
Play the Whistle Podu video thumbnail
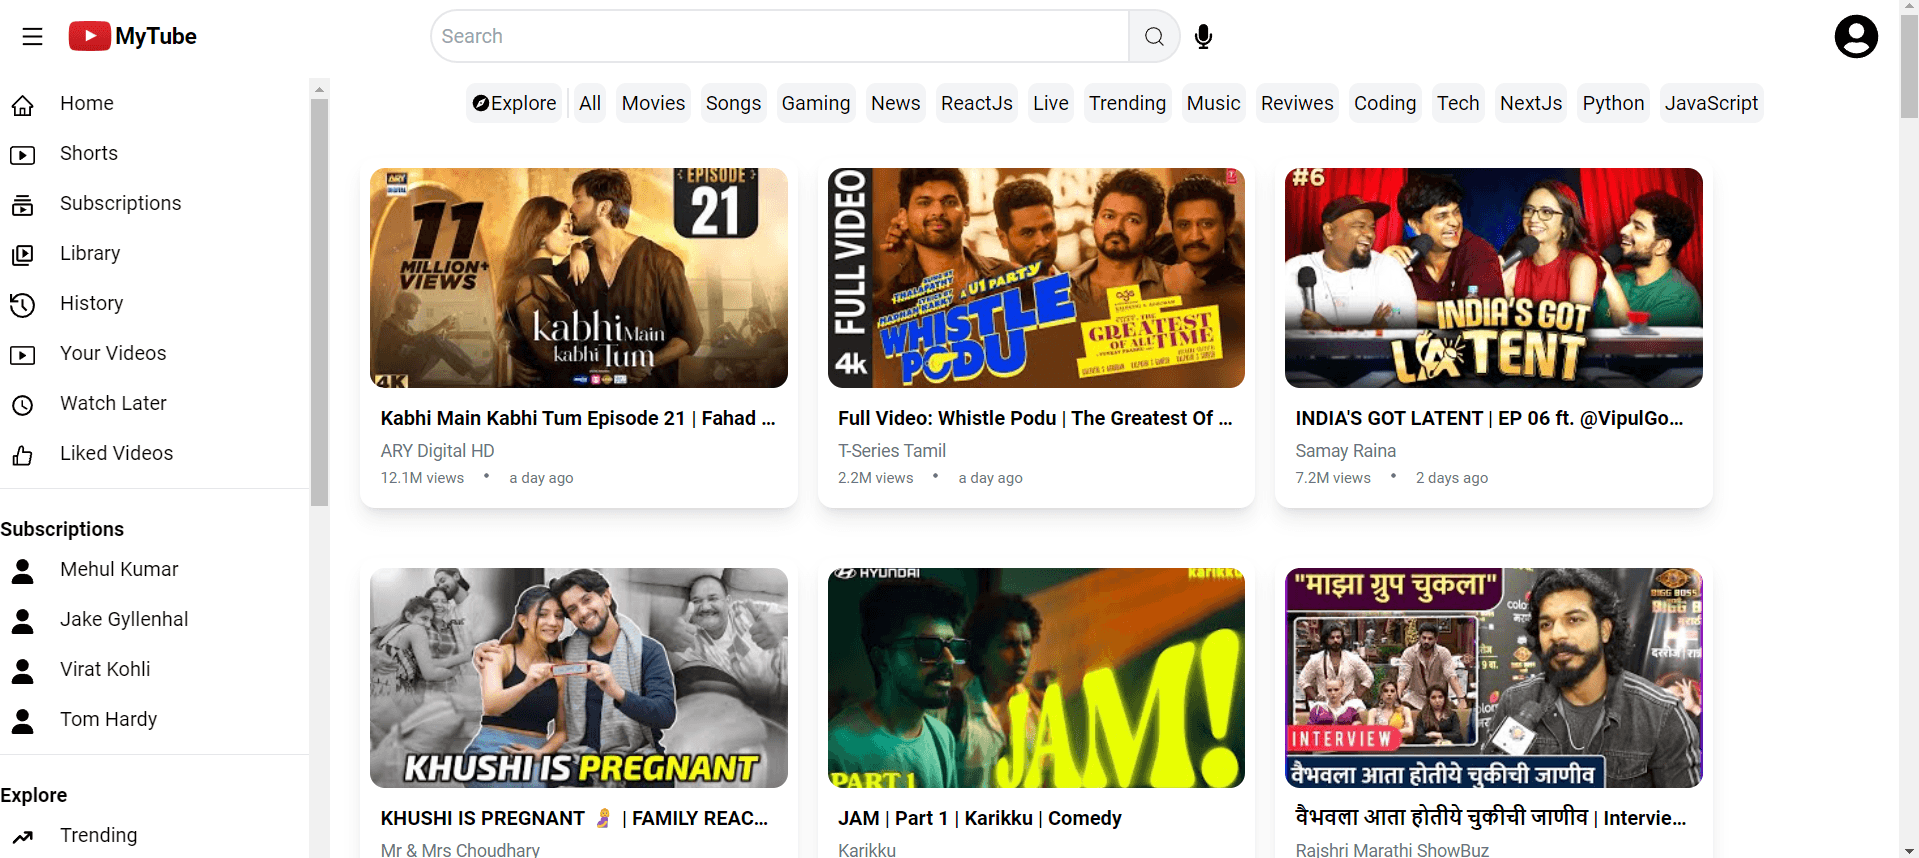click(x=1036, y=278)
